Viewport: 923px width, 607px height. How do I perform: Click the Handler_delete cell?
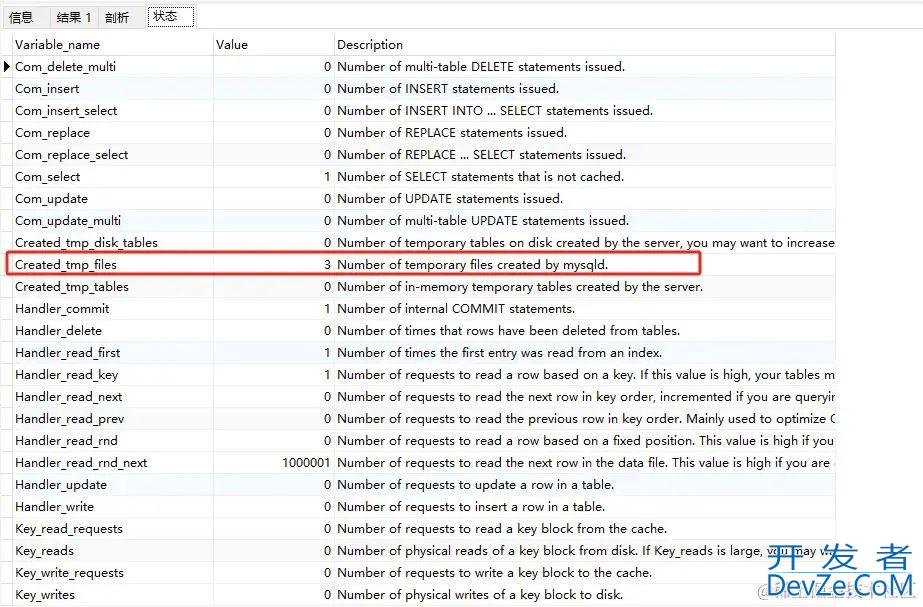pyautogui.click(x=112, y=330)
